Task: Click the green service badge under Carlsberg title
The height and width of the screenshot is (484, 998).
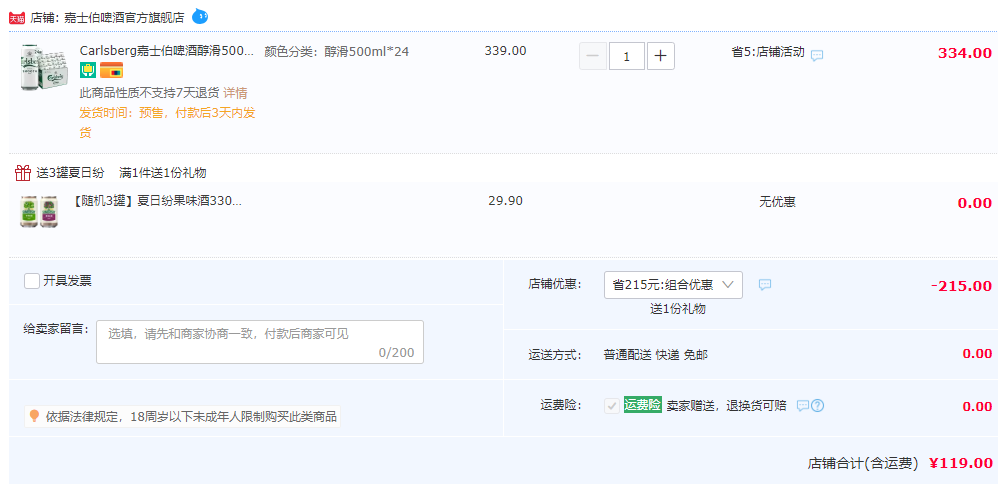Action: (x=88, y=70)
